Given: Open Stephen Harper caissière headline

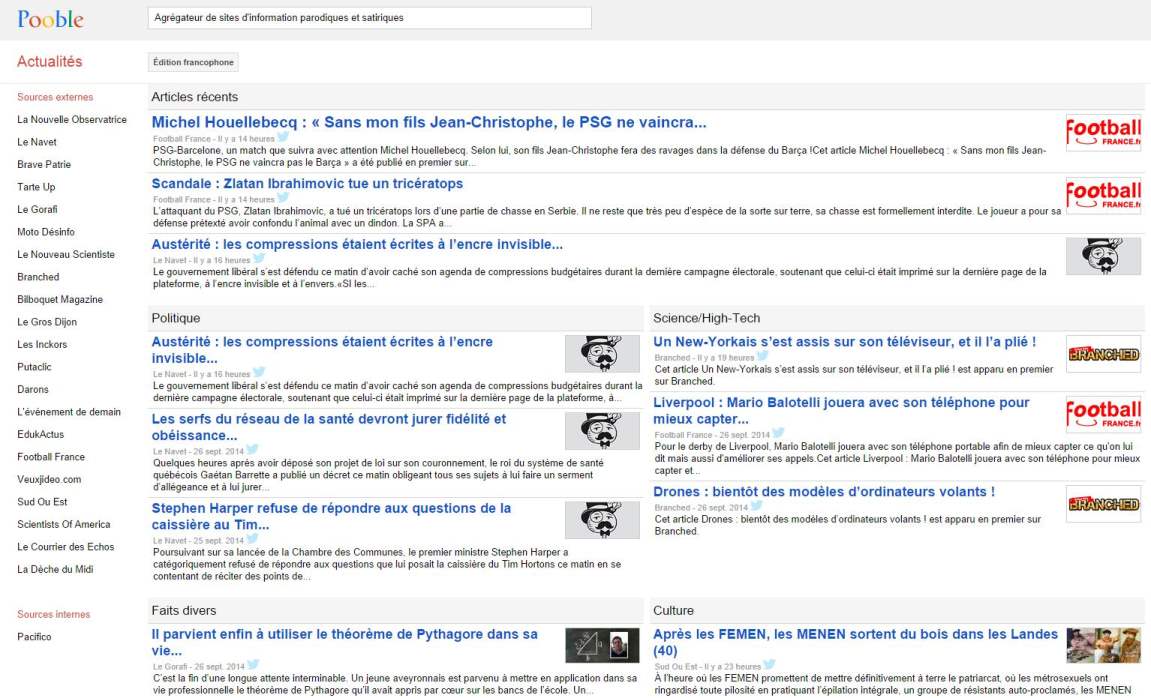Looking at the screenshot, I should point(331,517).
